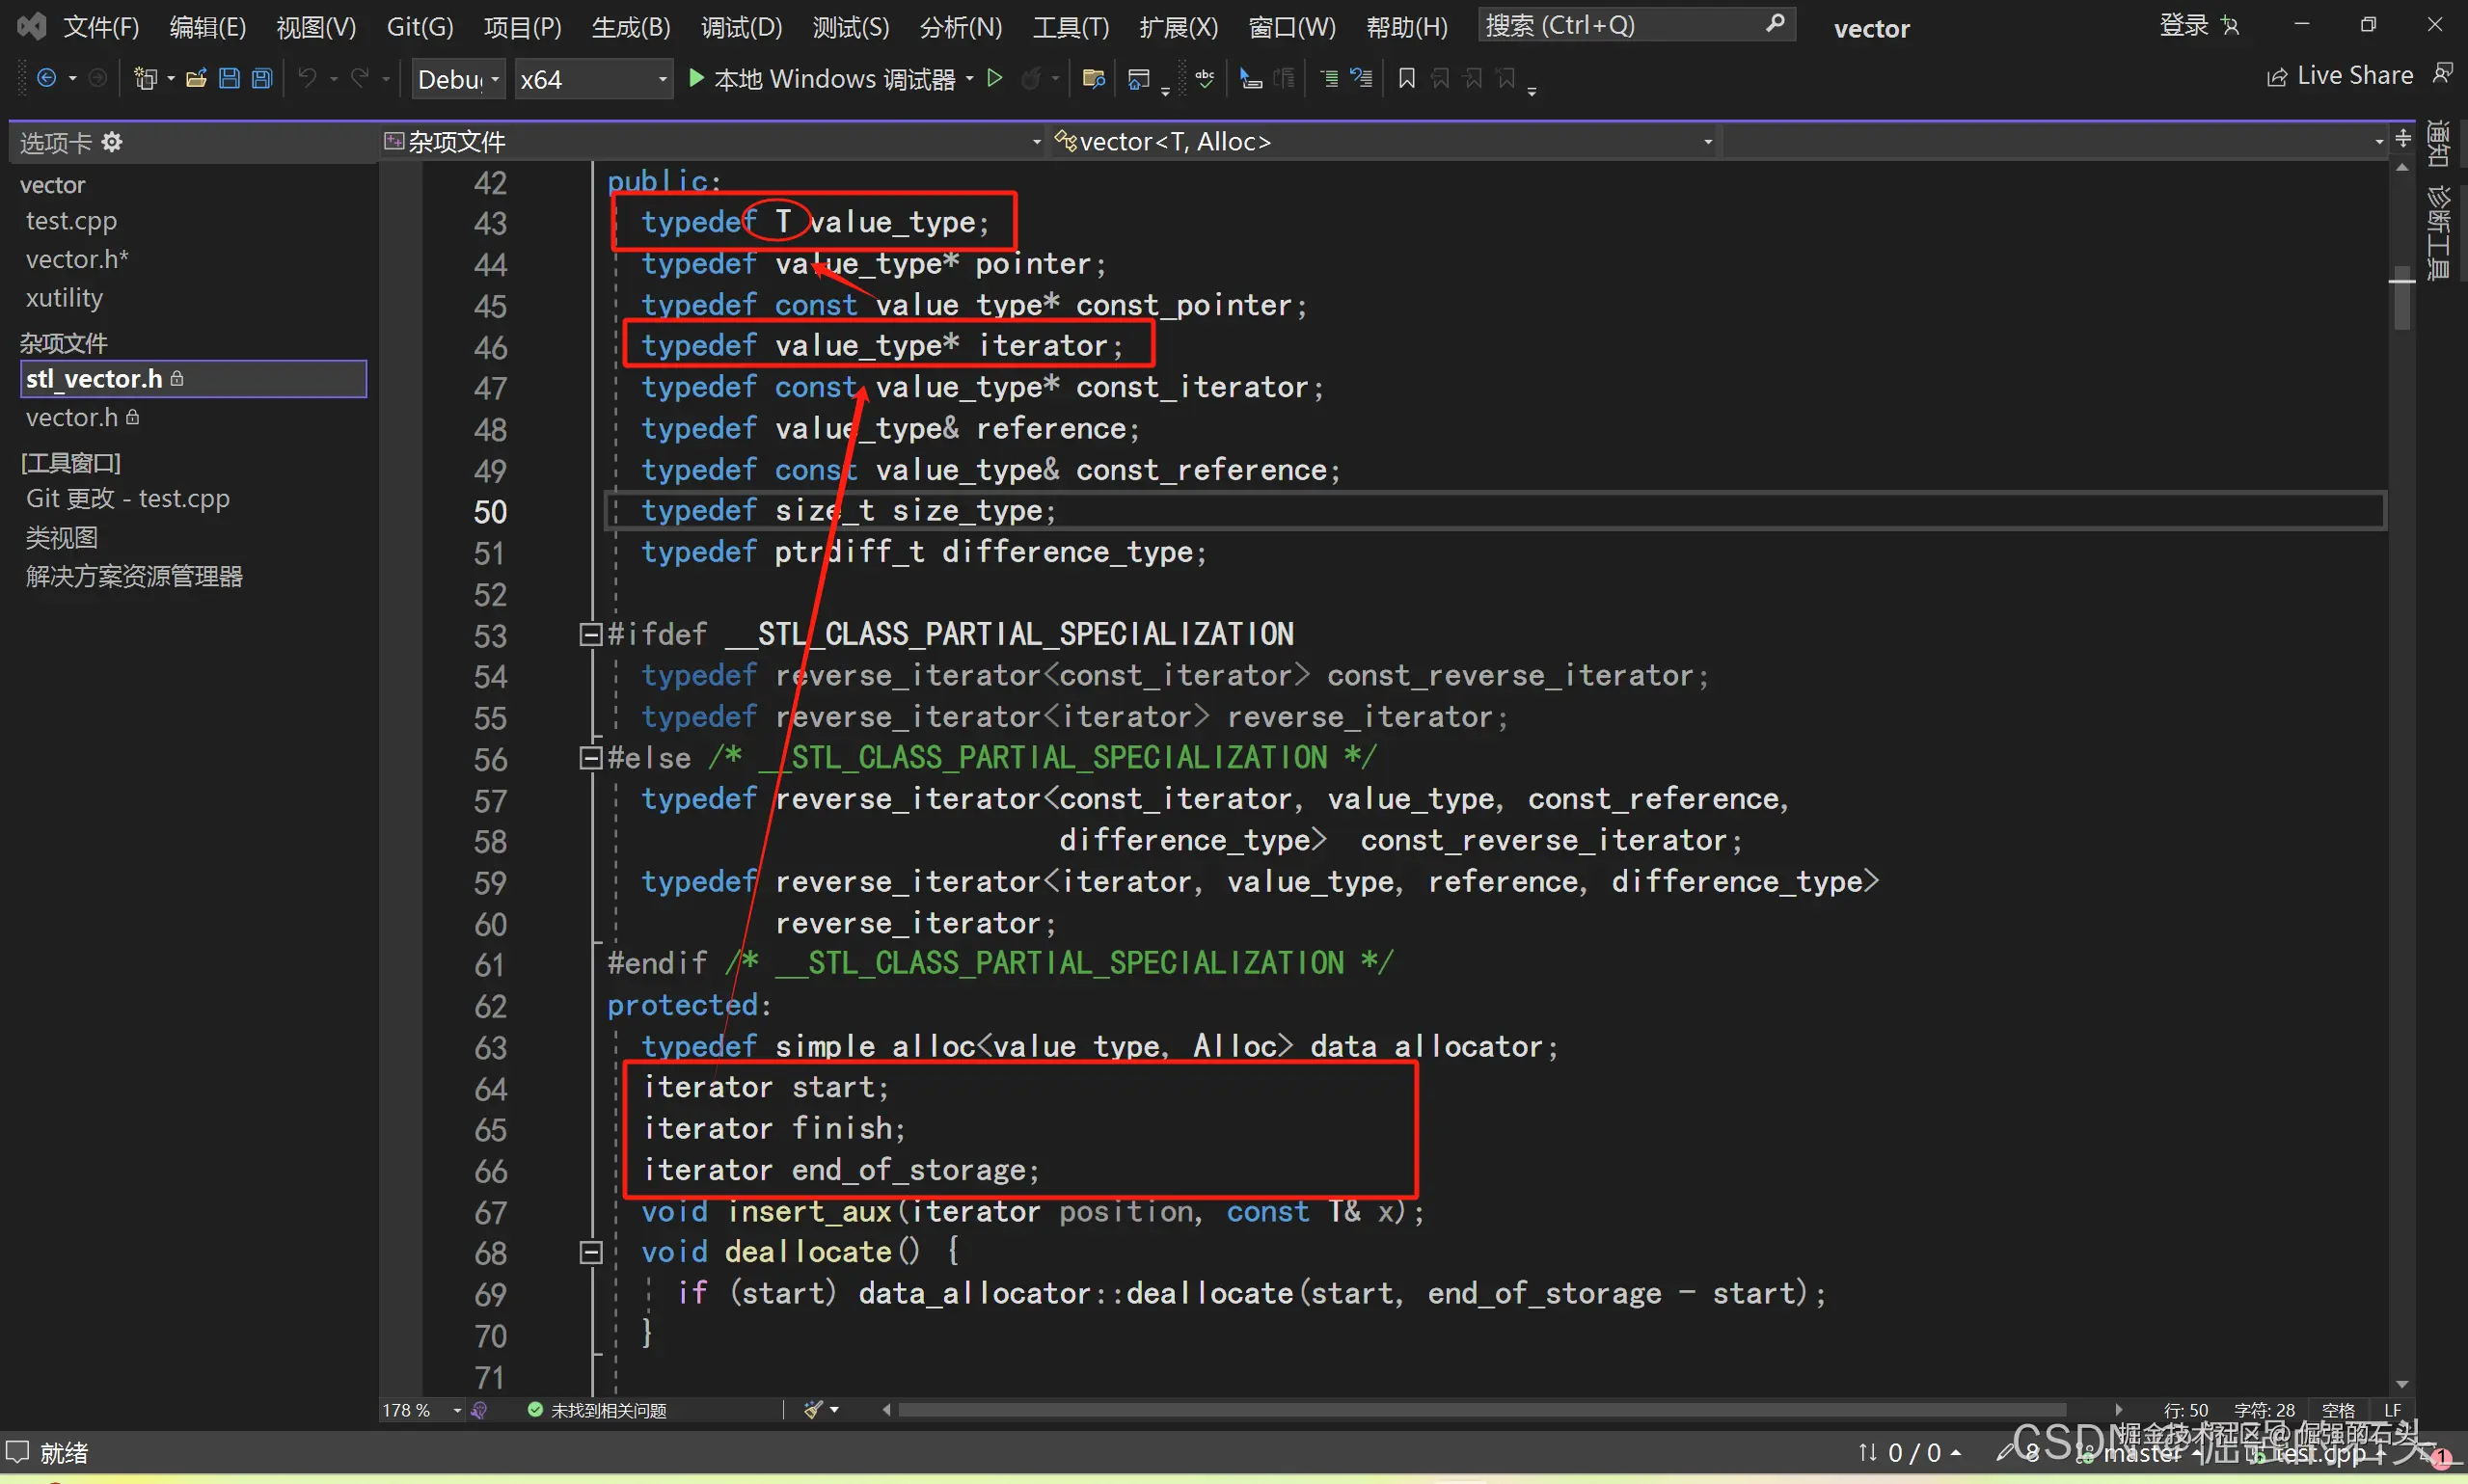Toggle the bookmark icon in toolbar
2468x1484 pixels.
click(x=1406, y=78)
